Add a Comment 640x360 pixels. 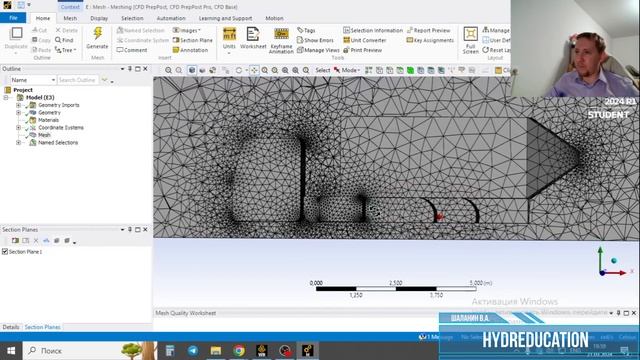(132, 50)
